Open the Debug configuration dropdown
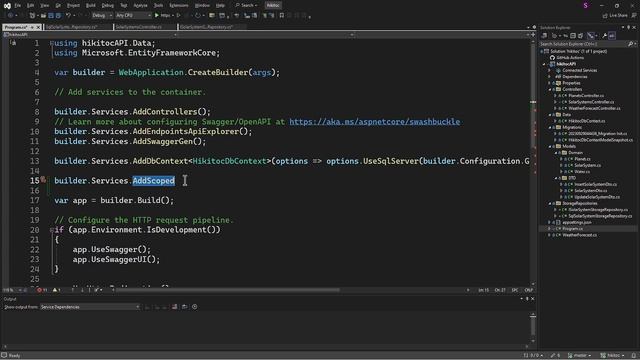Viewport: 640px width, 360px height. pyautogui.click(x=102, y=16)
